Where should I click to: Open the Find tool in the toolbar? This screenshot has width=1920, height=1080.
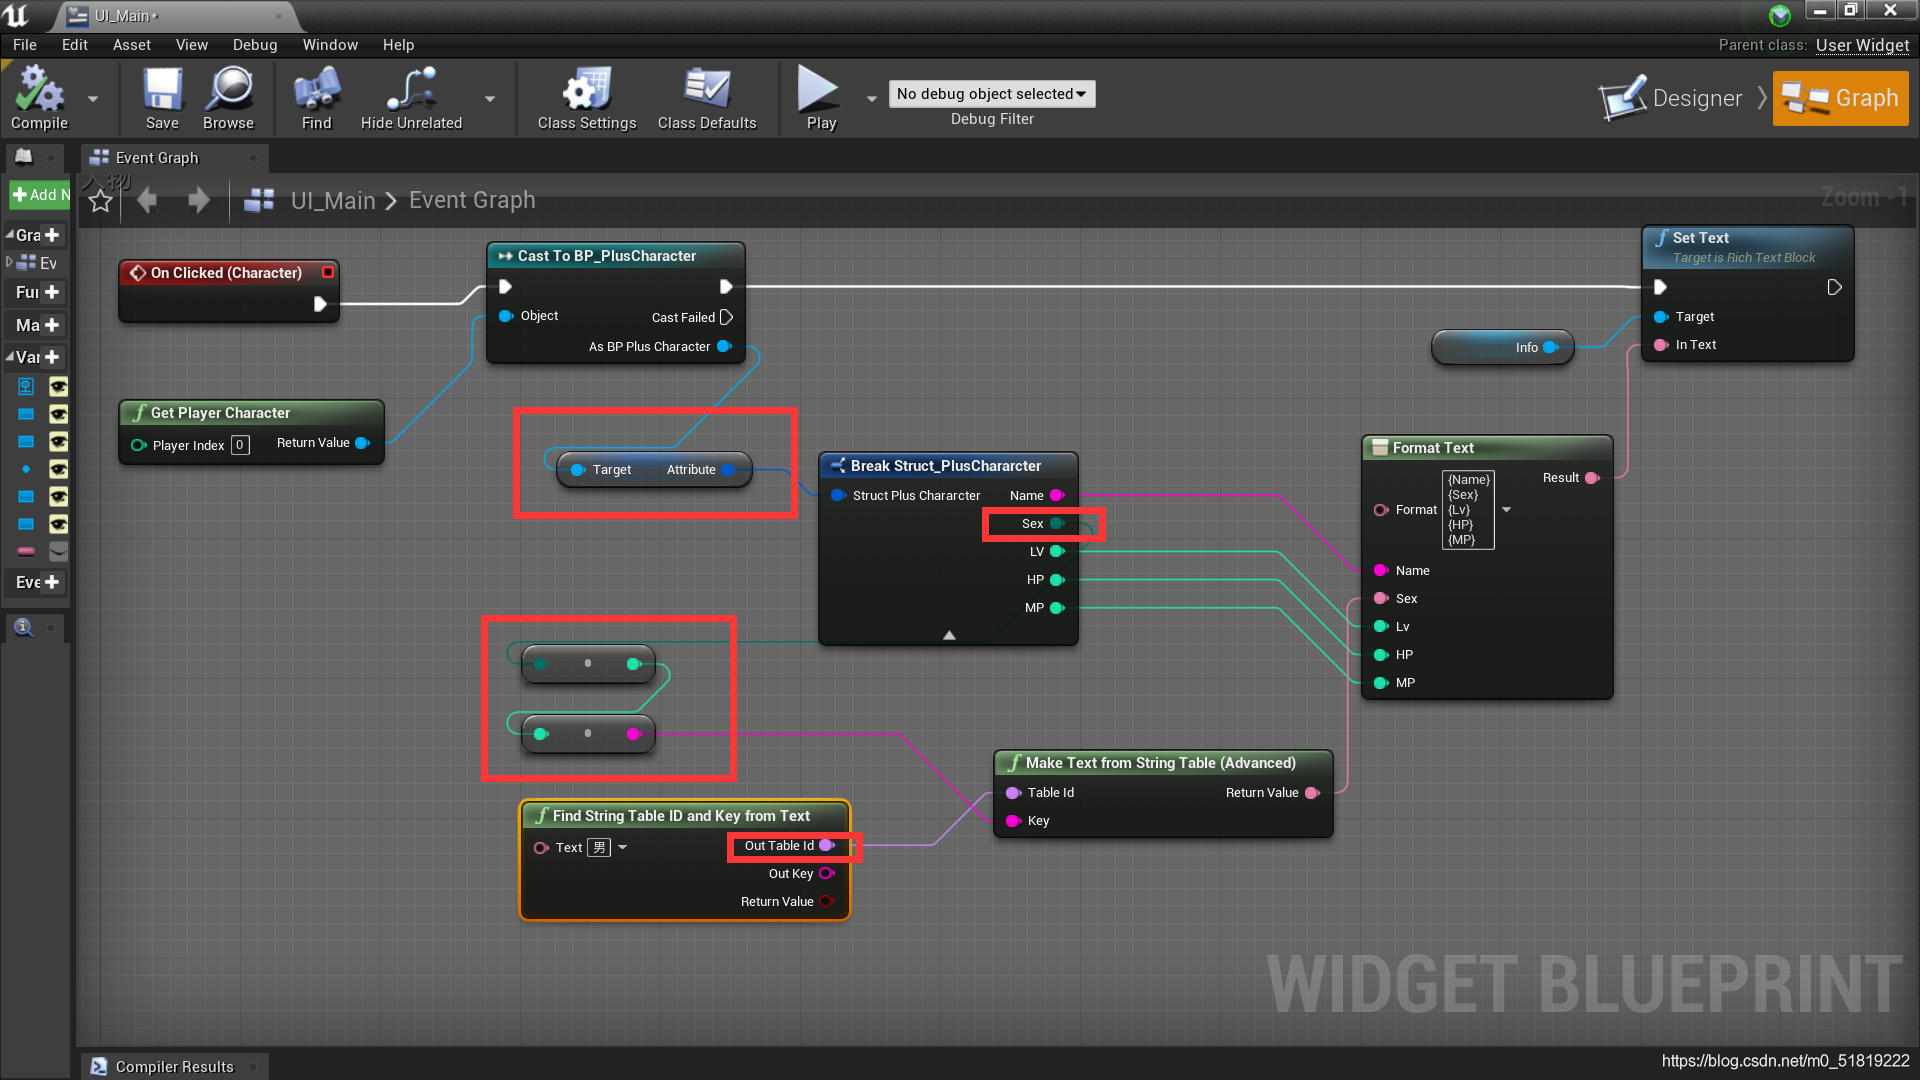pyautogui.click(x=315, y=92)
